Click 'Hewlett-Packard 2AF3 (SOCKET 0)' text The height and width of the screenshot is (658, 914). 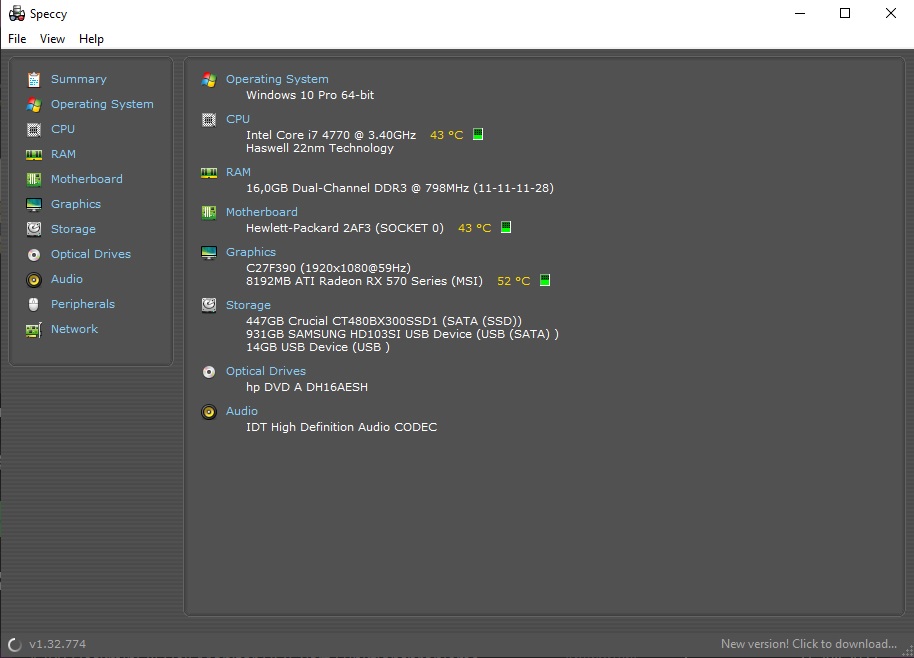[x=345, y=228]
